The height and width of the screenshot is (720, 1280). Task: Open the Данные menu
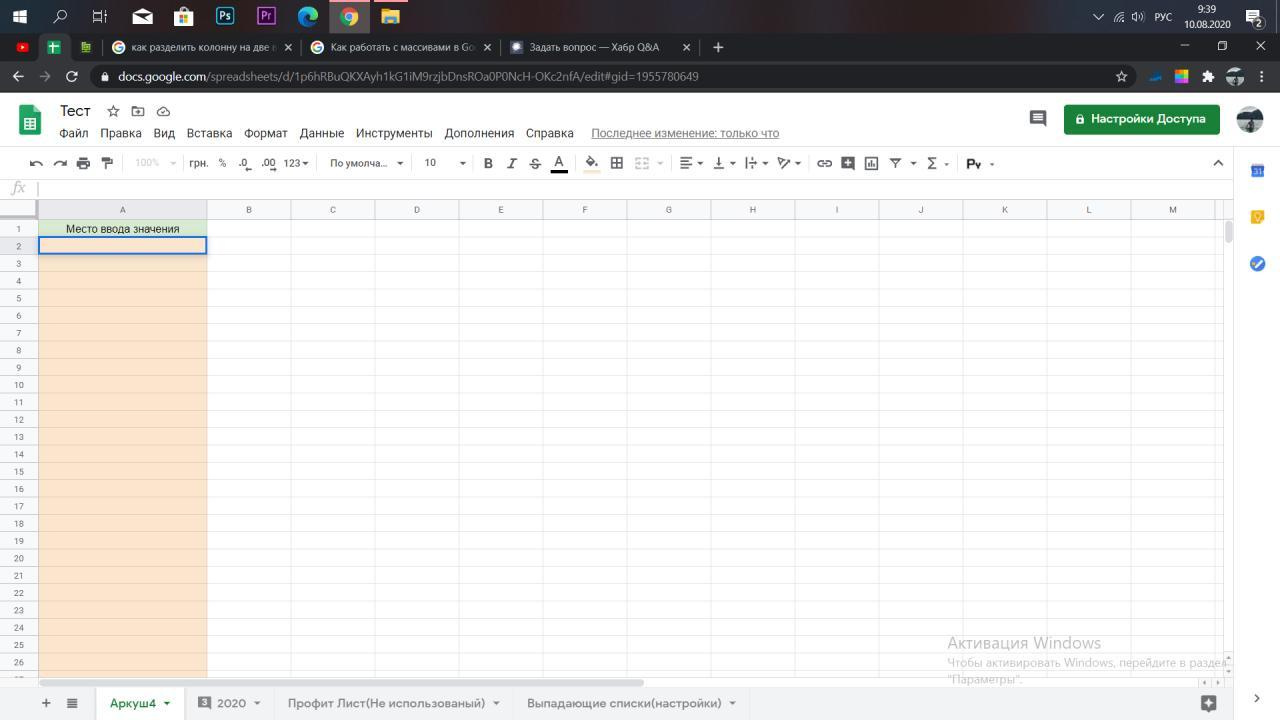point(322,133)
